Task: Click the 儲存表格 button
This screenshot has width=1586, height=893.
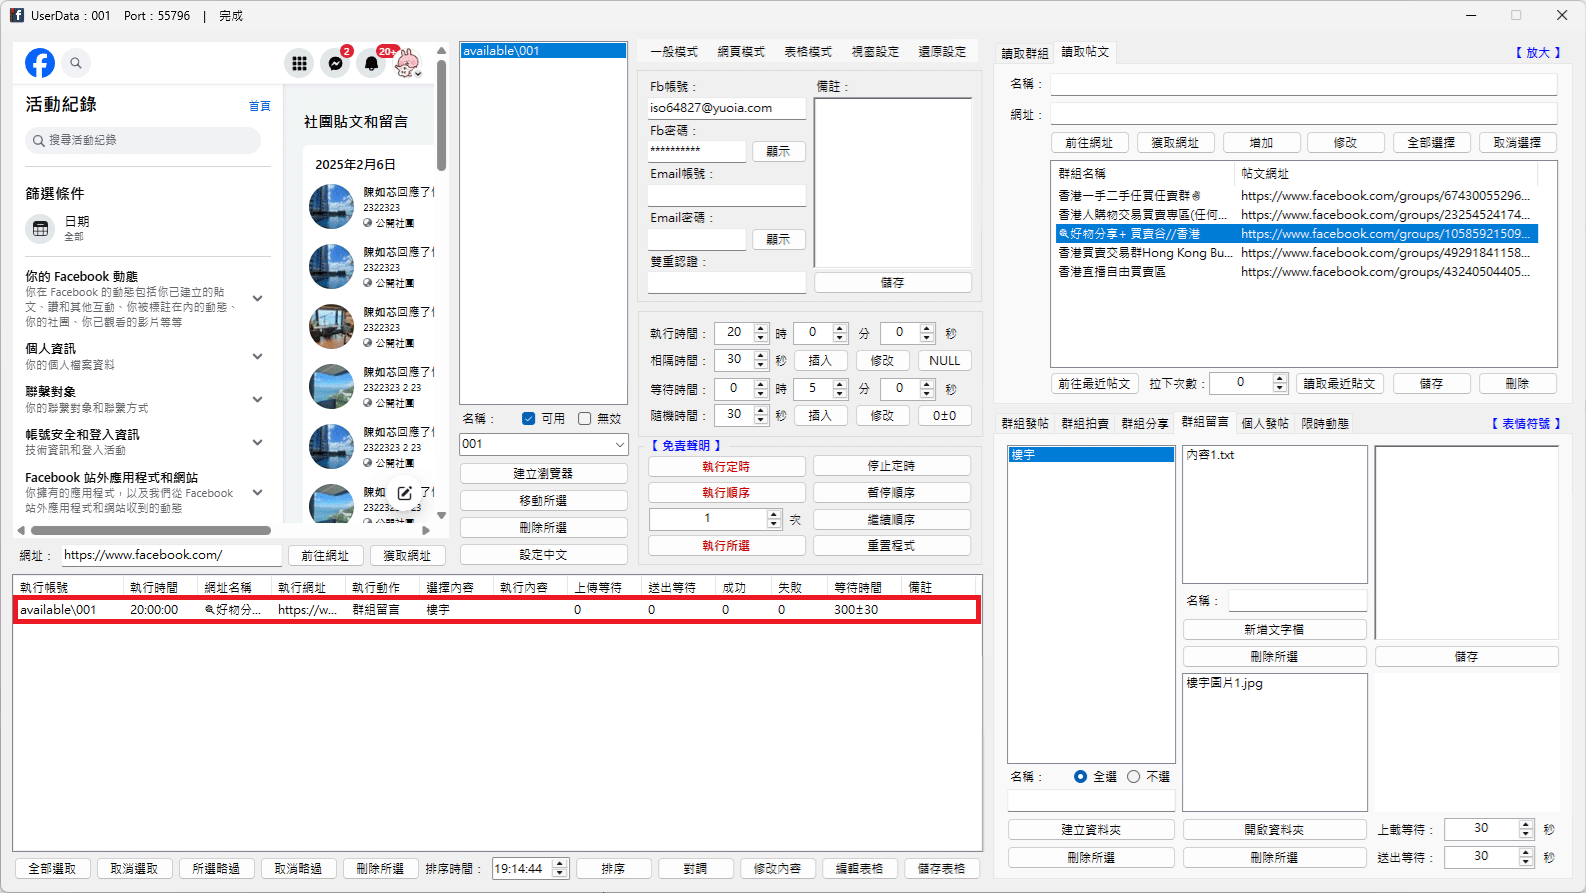Action: coord(941,869)
